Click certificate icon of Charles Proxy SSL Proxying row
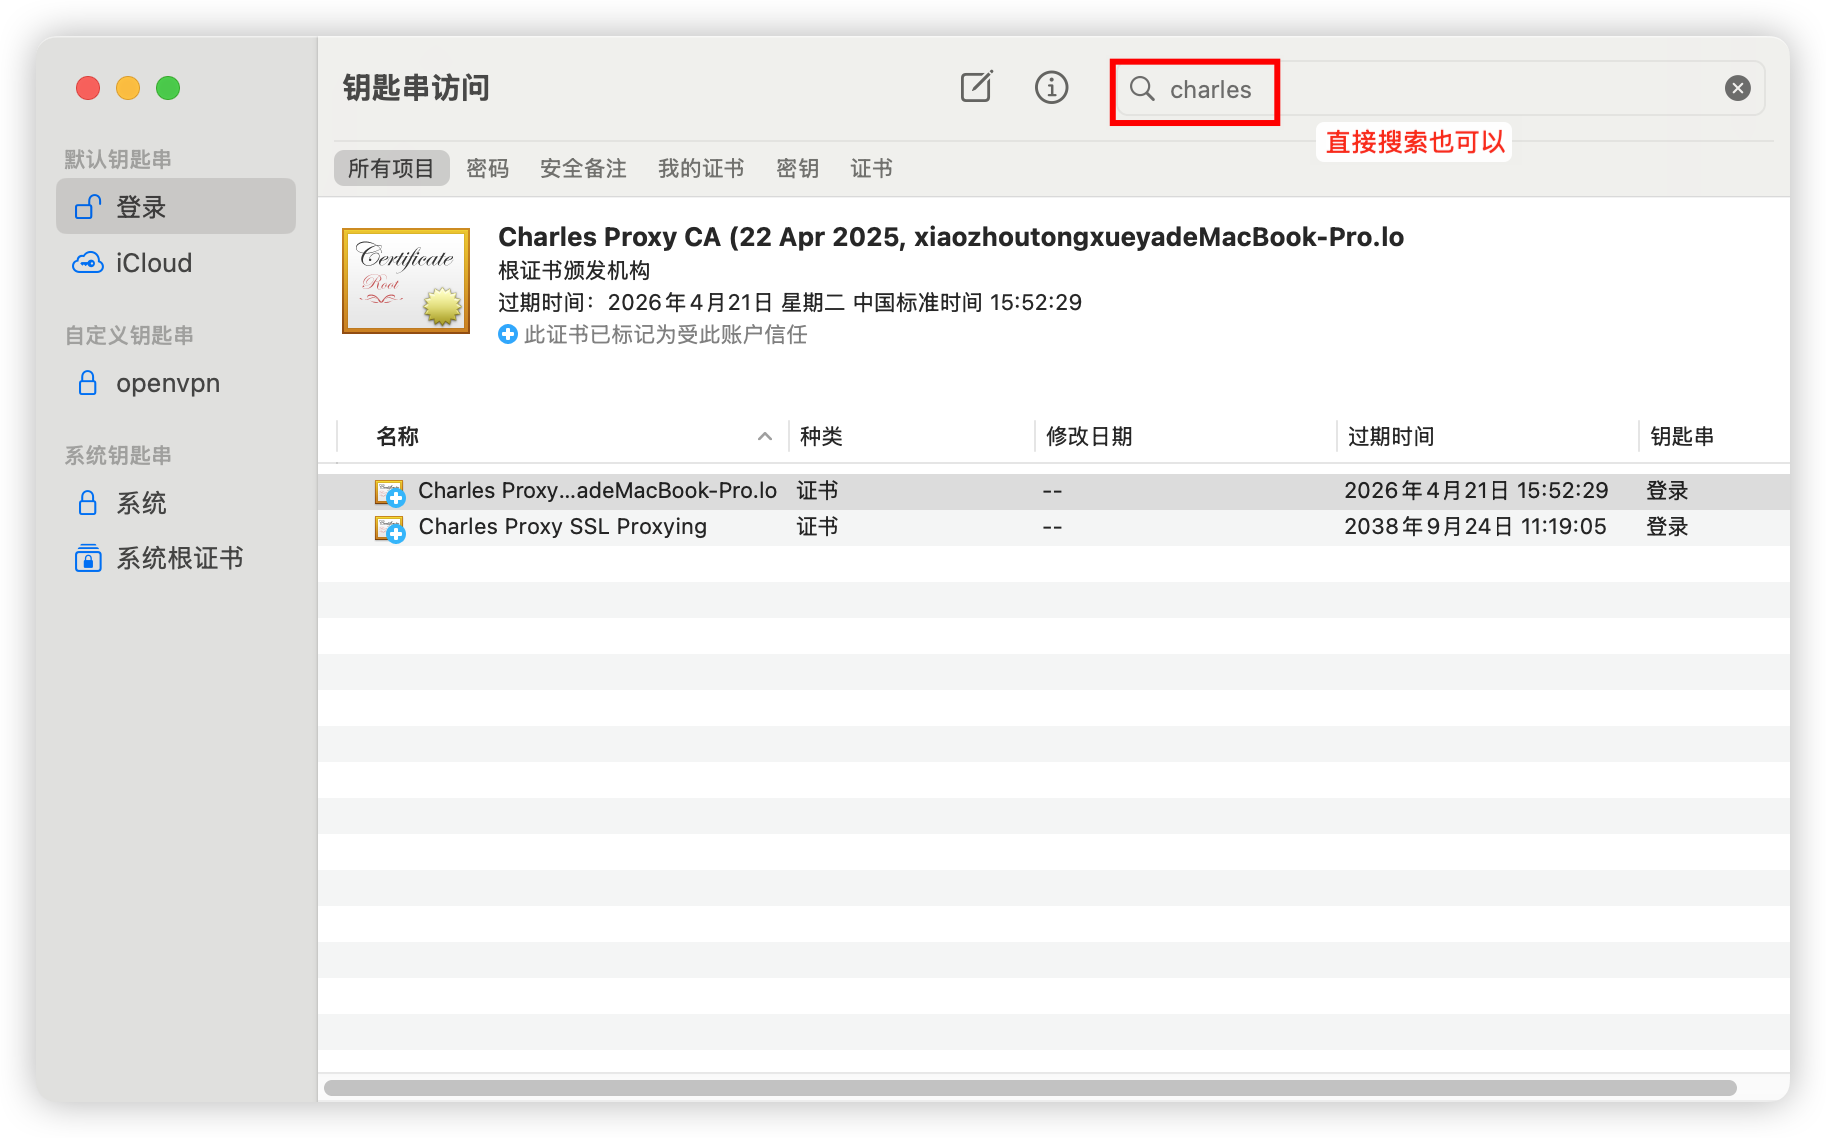The height and width of the screenshot is (1138, 1826). point(390,528)
